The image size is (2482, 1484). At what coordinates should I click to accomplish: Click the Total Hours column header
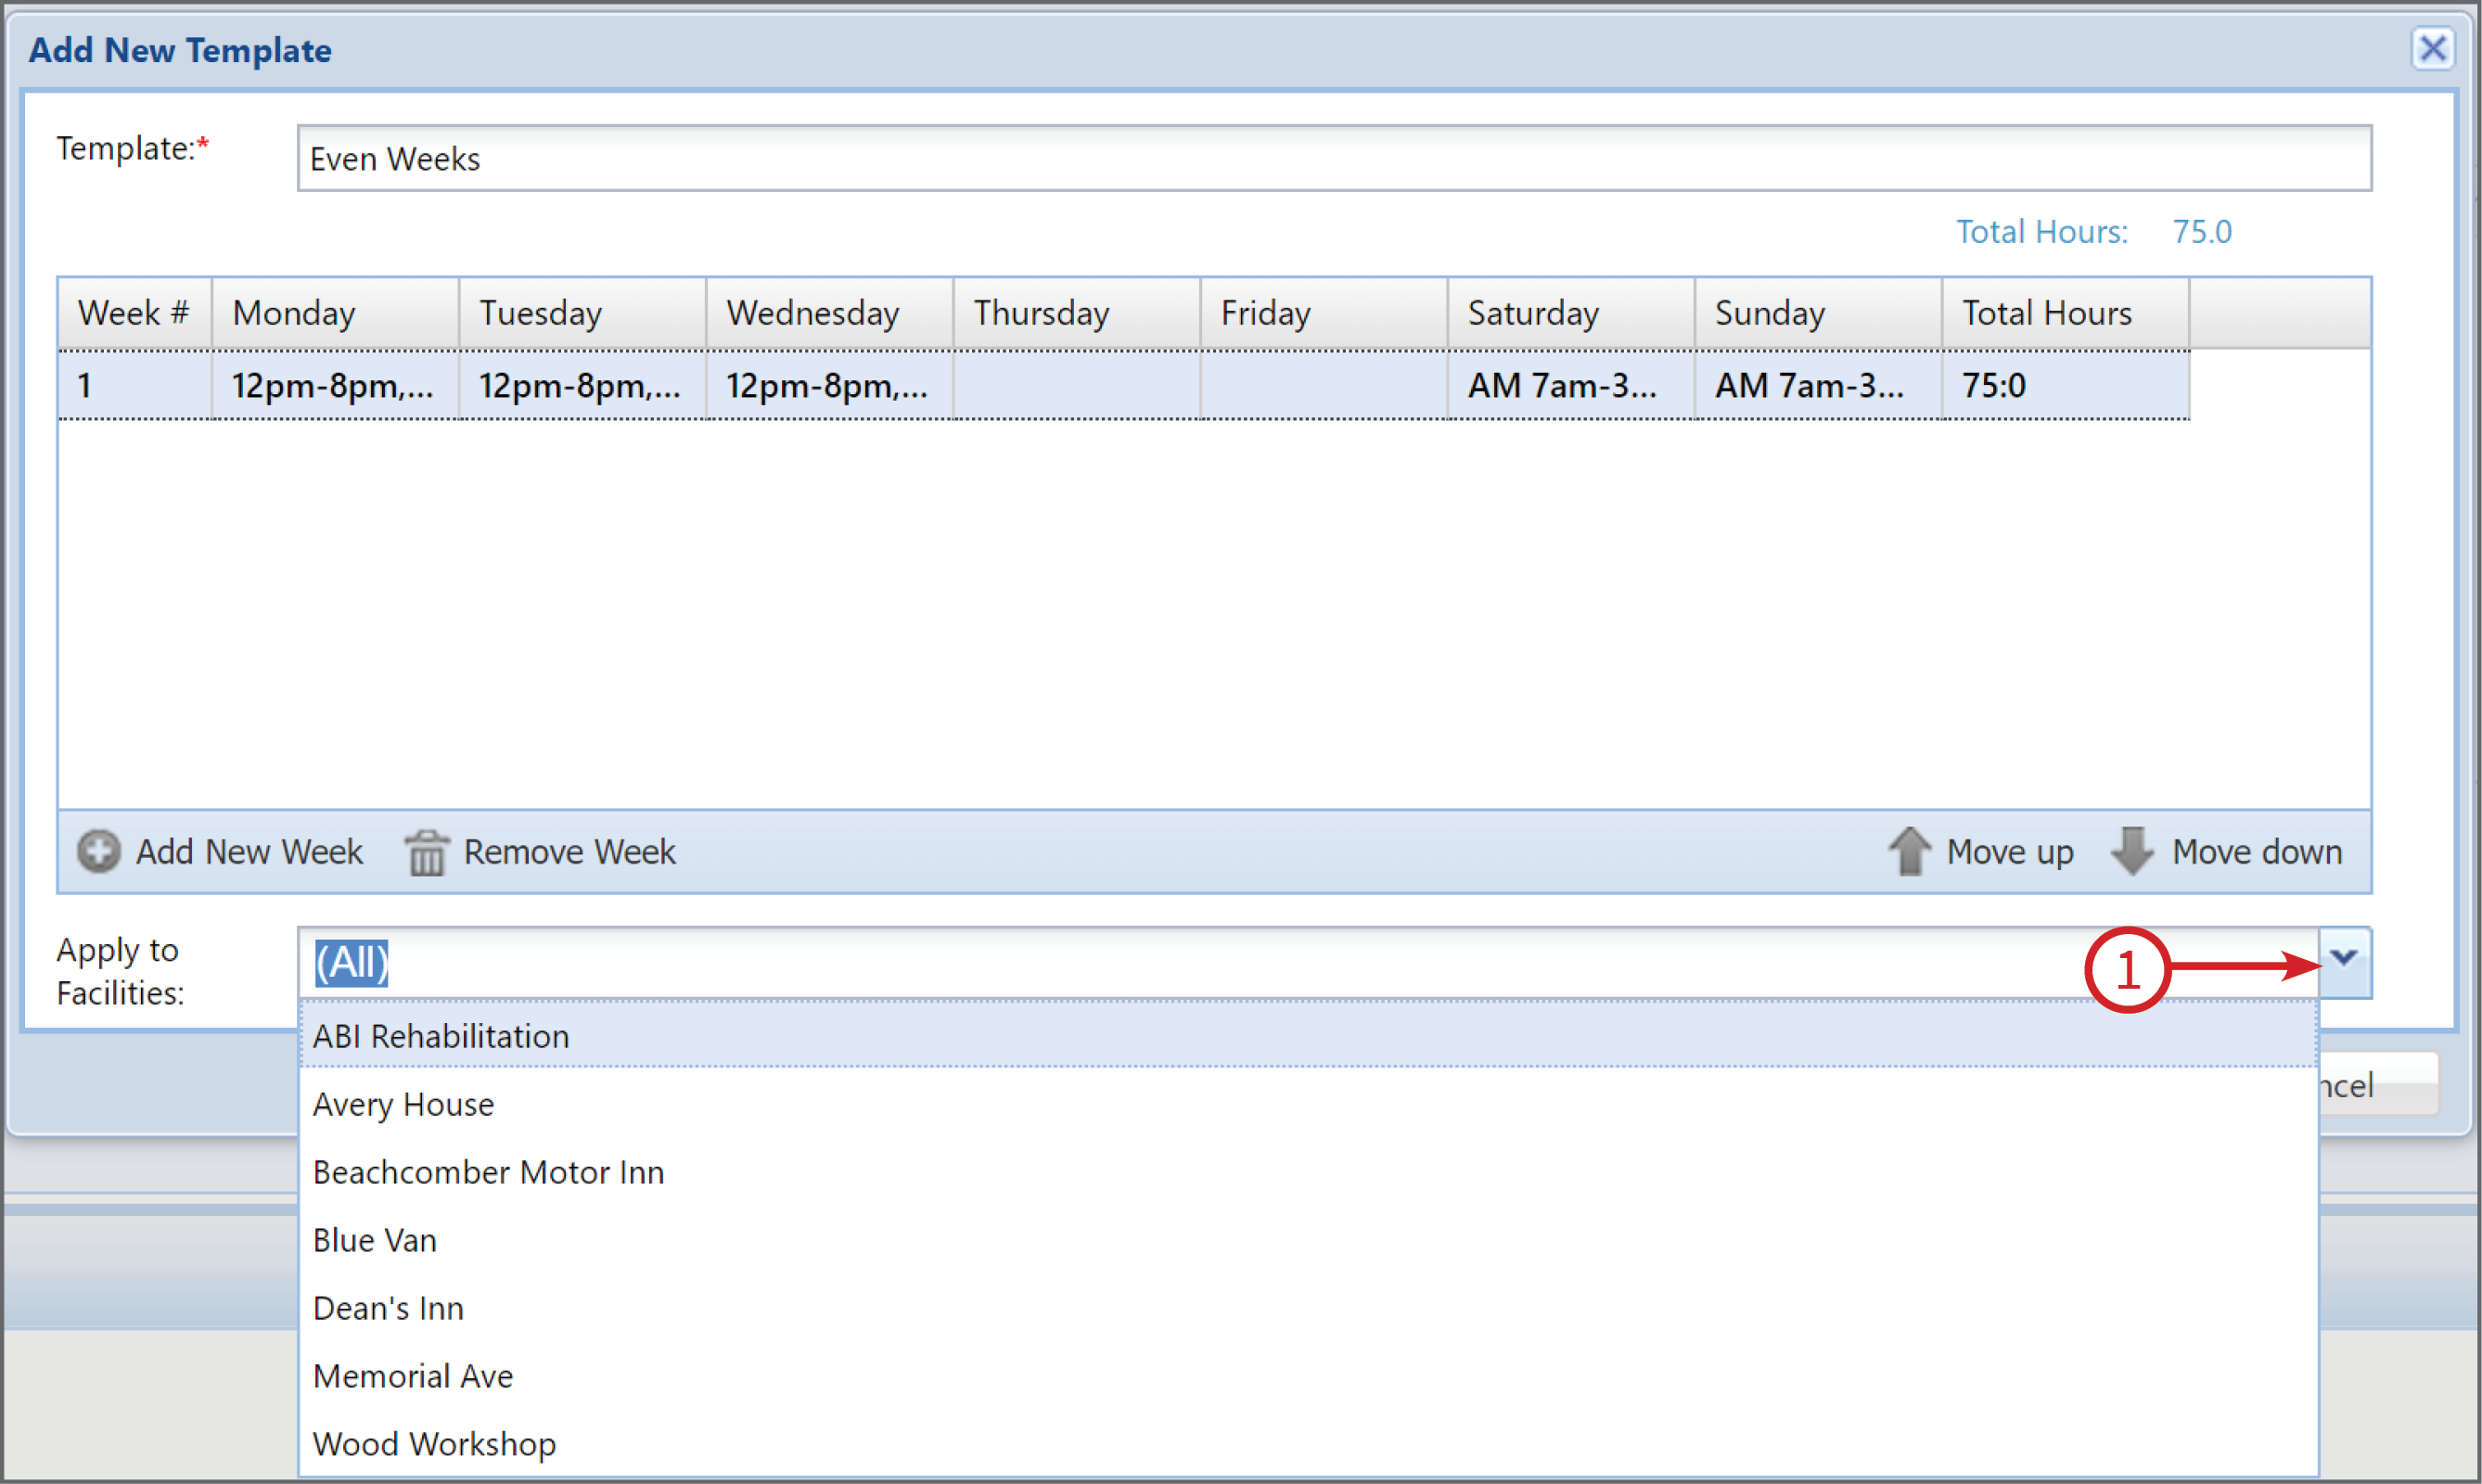pyautogui.click(x=2064, y=313)
